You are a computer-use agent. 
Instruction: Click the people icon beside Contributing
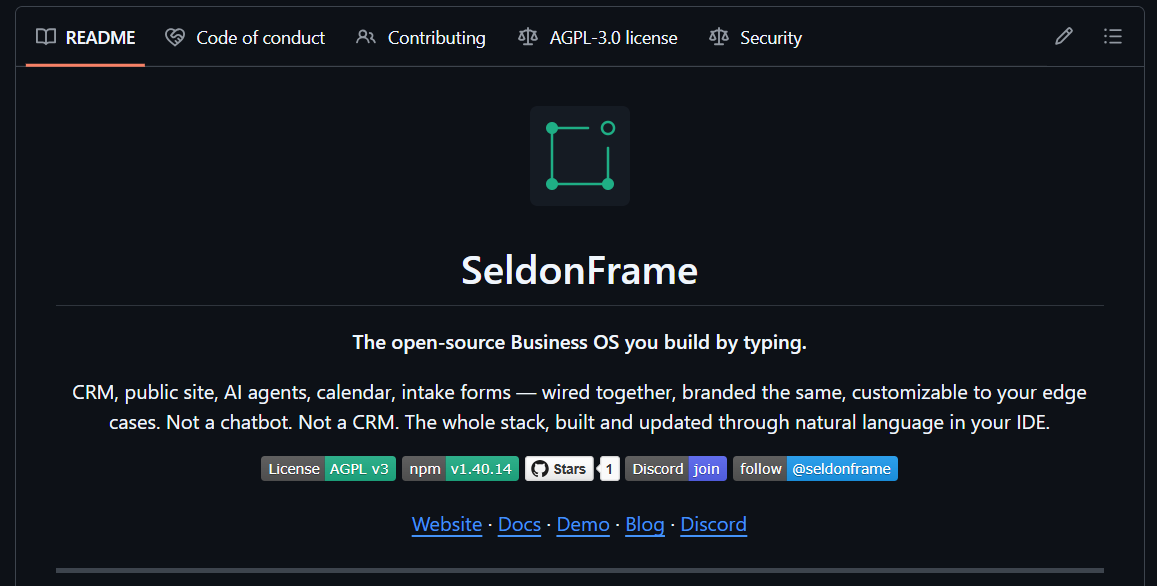pyautogui.click(x=366, y=37)
